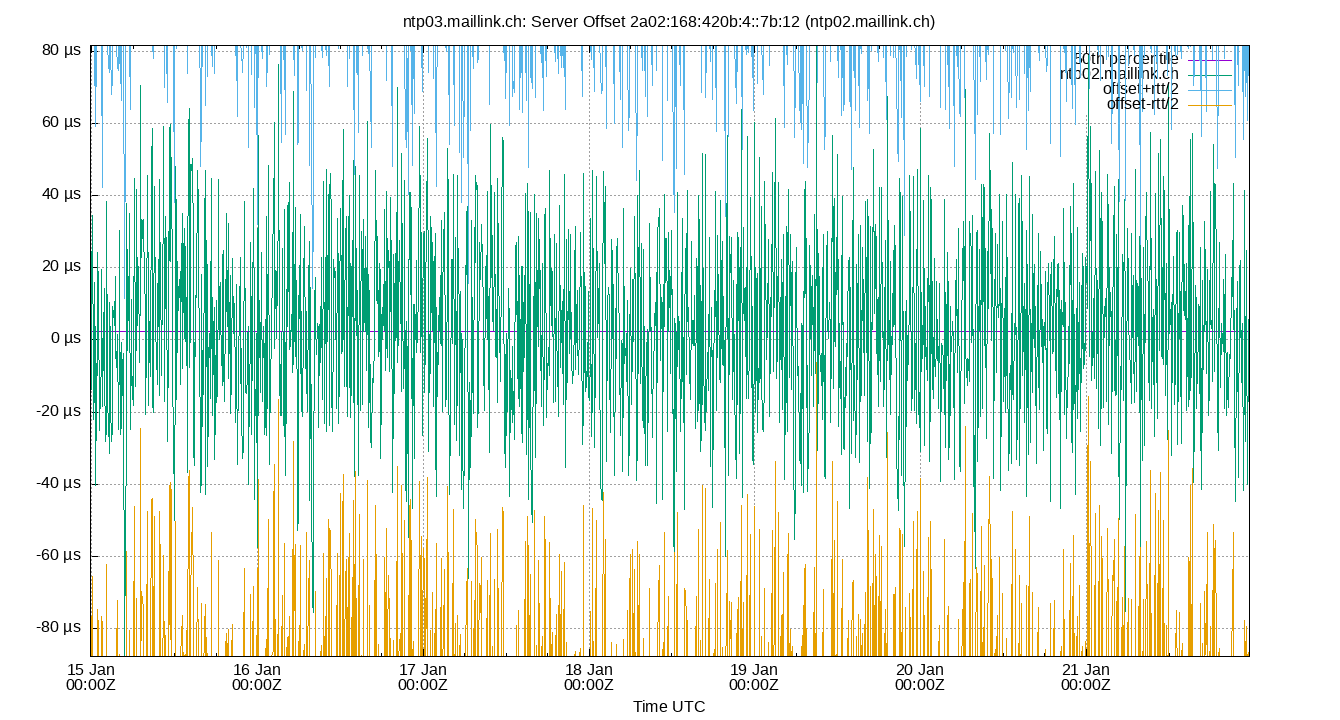This screenshot has width=1340, height=720.
Task: Click the purple 50th percentile legend line
Action: tap(1210, 60)
